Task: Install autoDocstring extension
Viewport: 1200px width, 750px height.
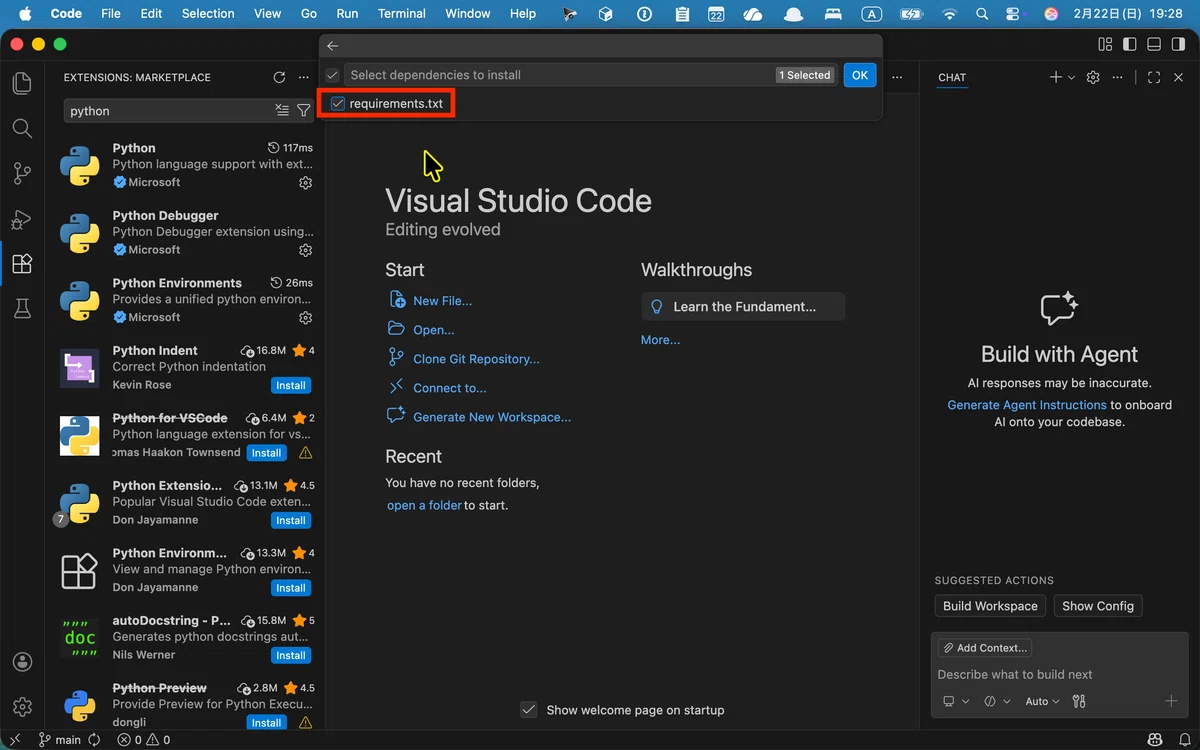Action: (x=291, y=655)
